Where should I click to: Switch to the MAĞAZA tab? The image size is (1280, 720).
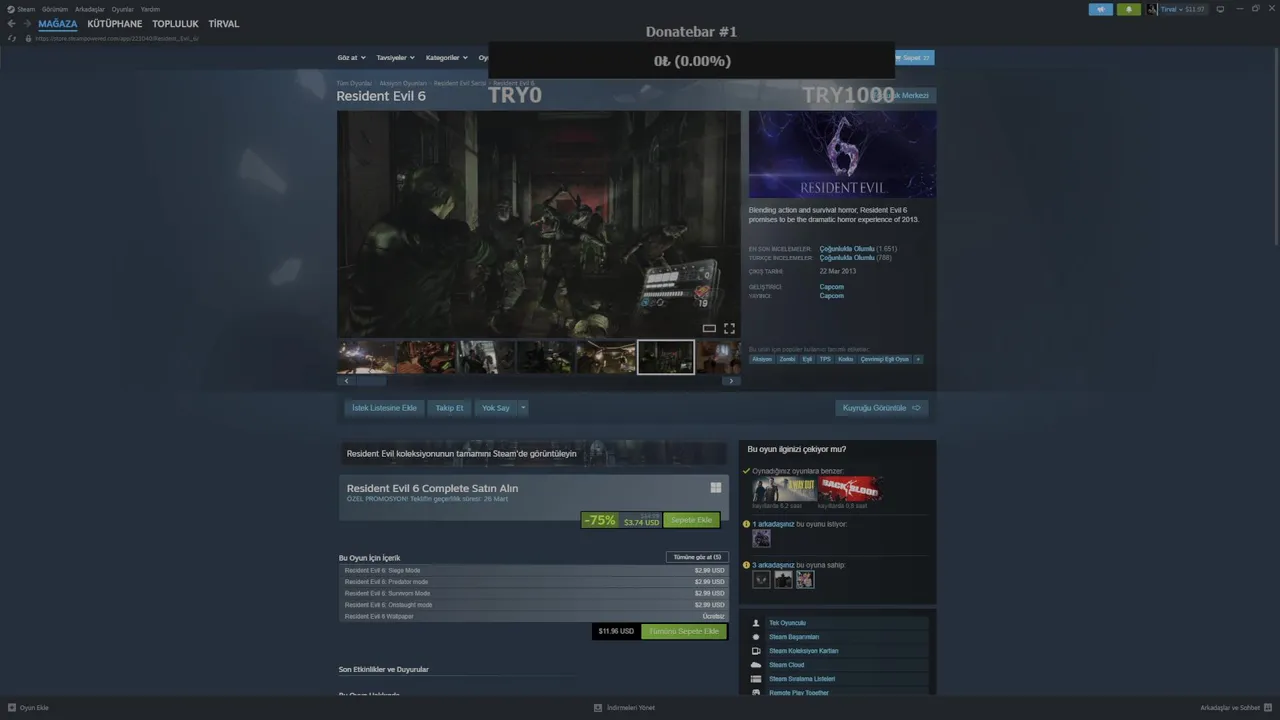point(58,24)
